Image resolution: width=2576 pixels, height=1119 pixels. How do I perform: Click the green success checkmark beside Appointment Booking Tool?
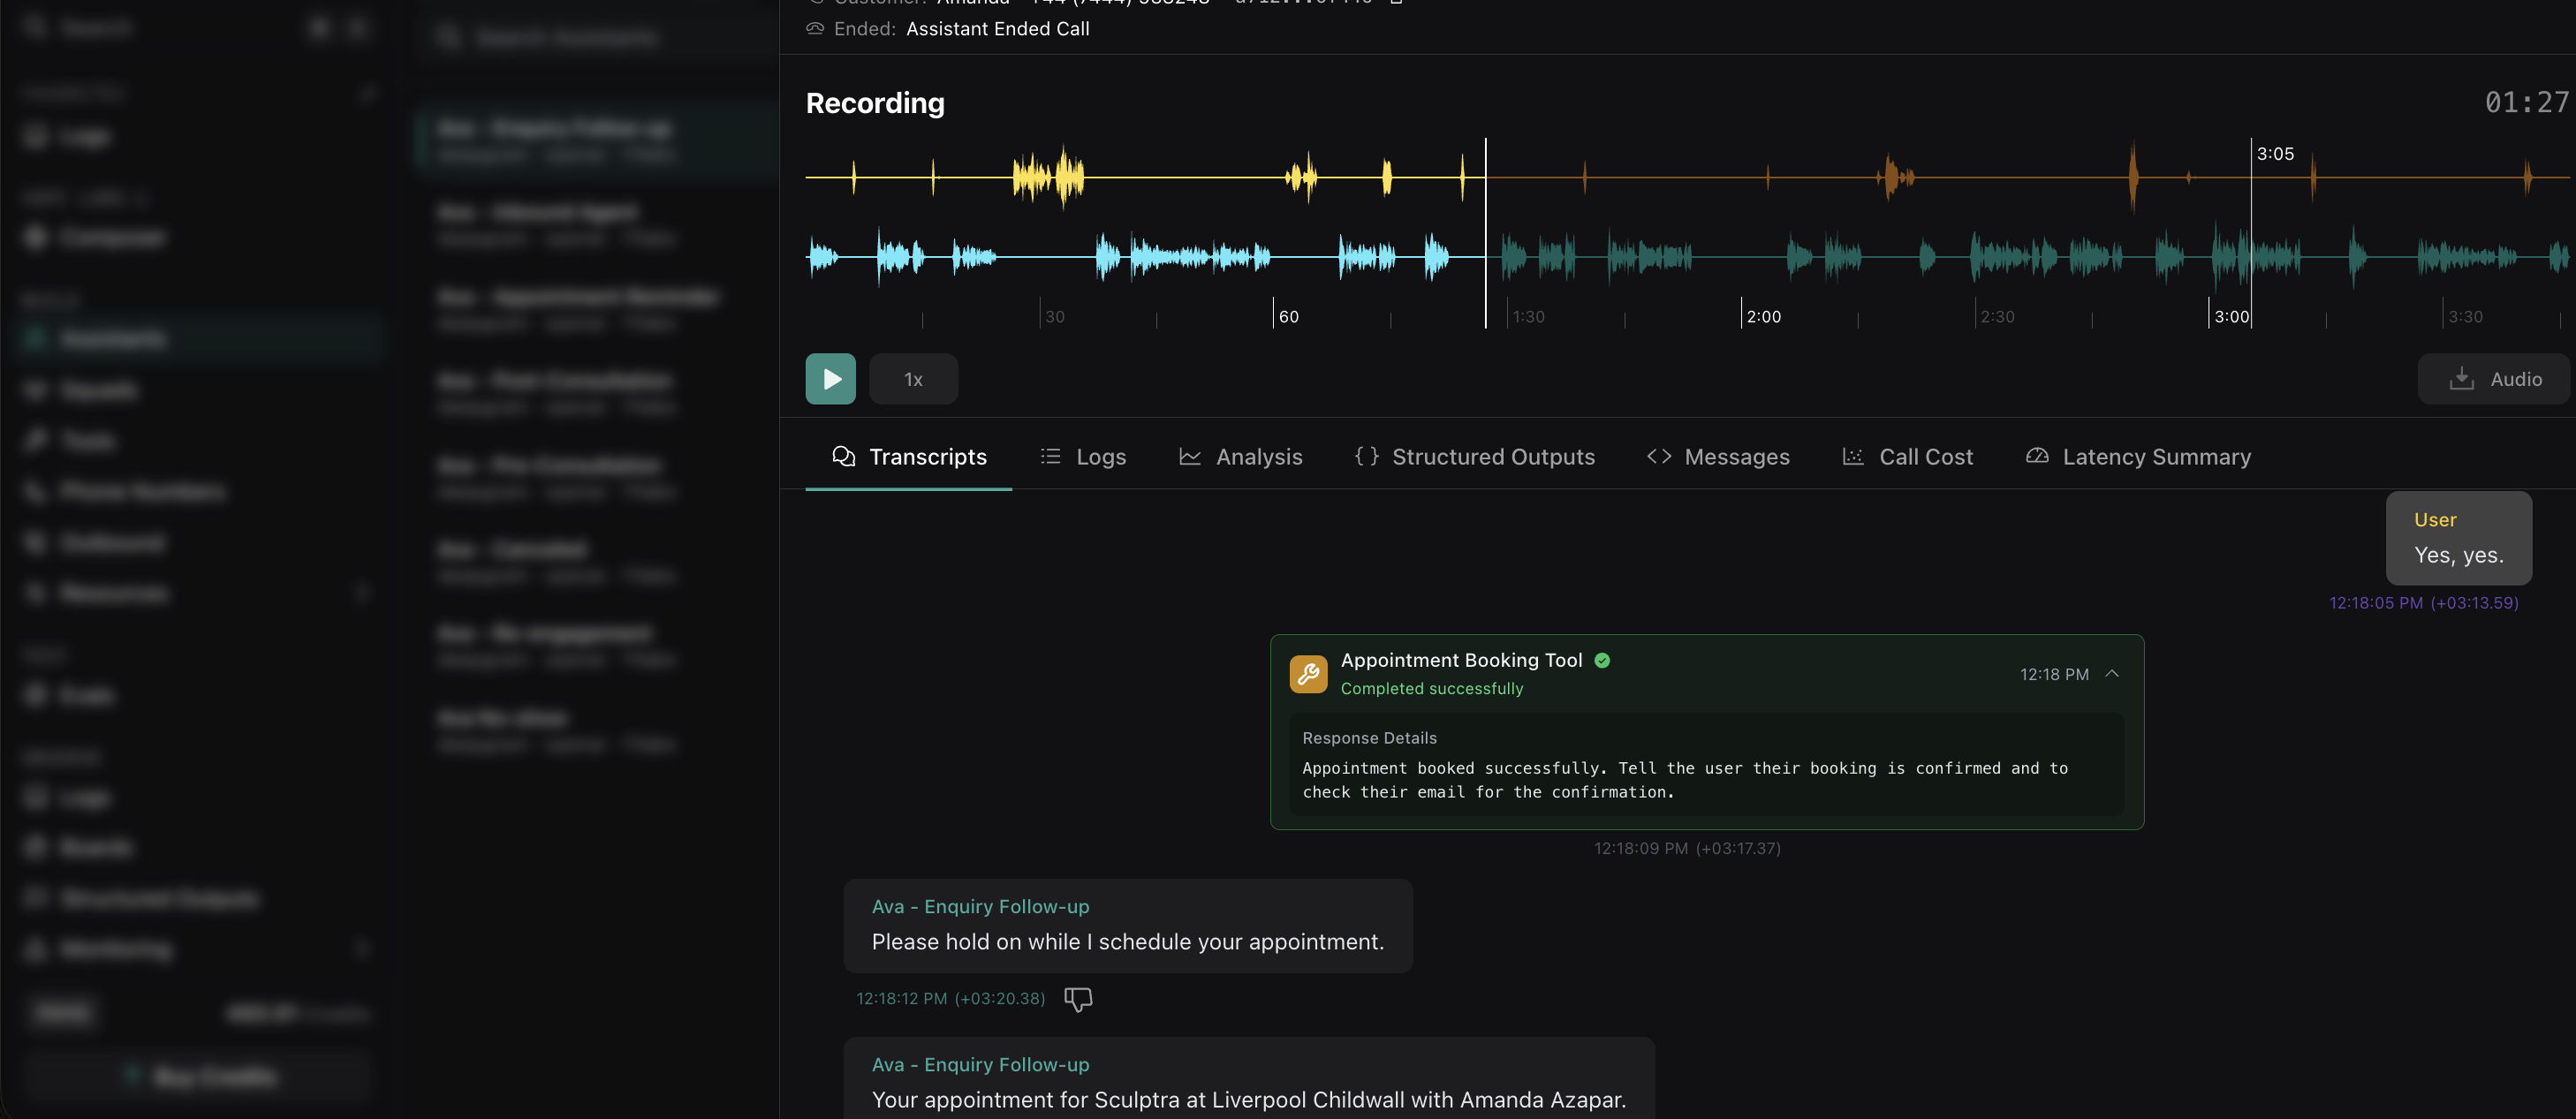[x=1602, y=660]
